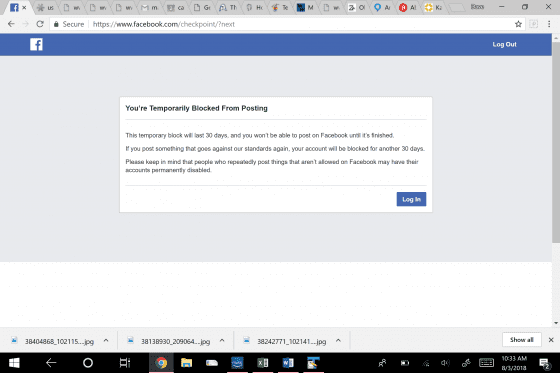The image size is (560, 373).
Task: Click the volume speaker icon
Action: point(445,363)
